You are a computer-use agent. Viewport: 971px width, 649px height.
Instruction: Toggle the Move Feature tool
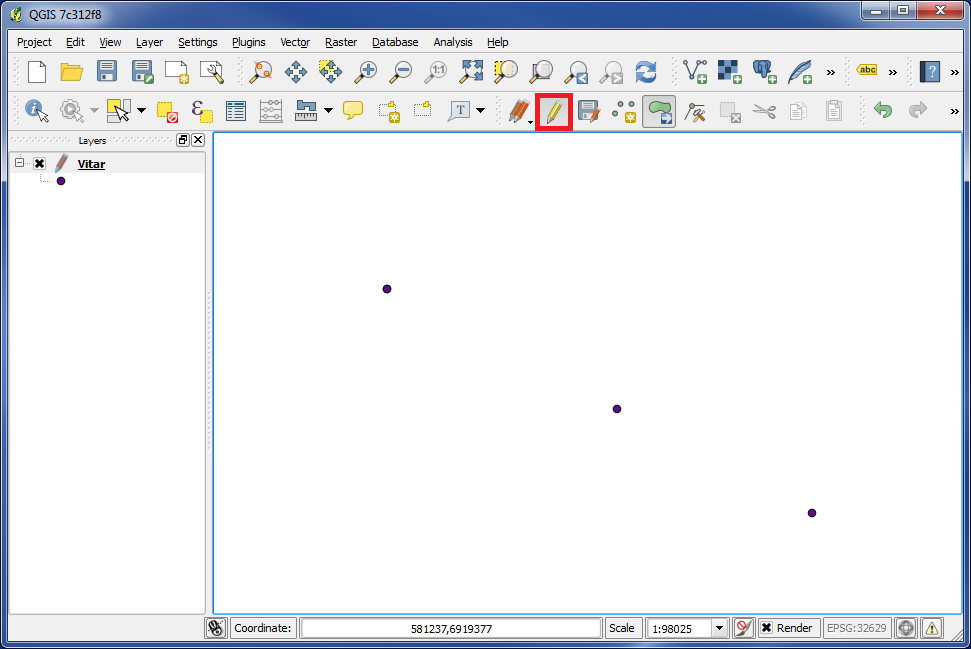pos(659,111)
